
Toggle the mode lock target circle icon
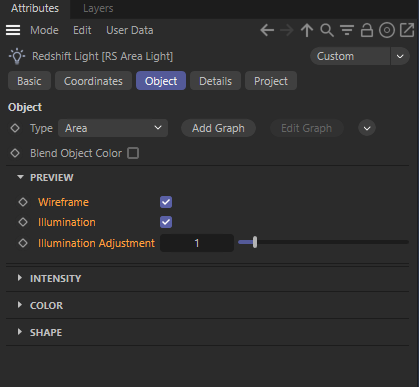coord(387,30)
